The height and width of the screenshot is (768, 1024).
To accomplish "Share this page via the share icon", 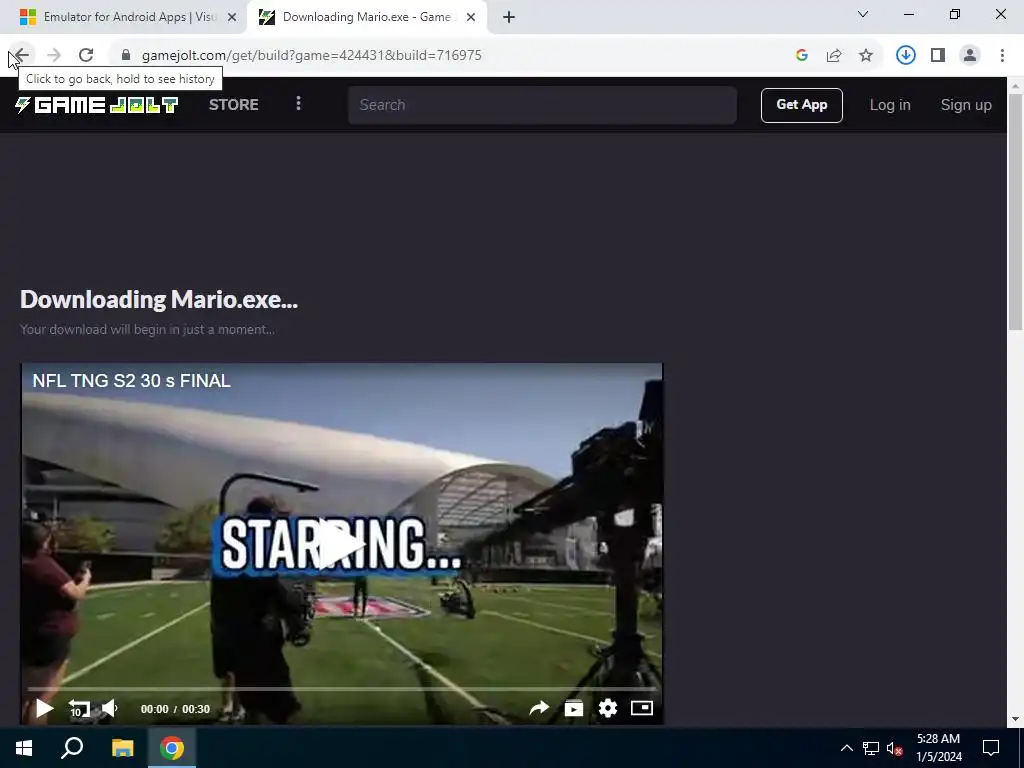I will 834,56.
